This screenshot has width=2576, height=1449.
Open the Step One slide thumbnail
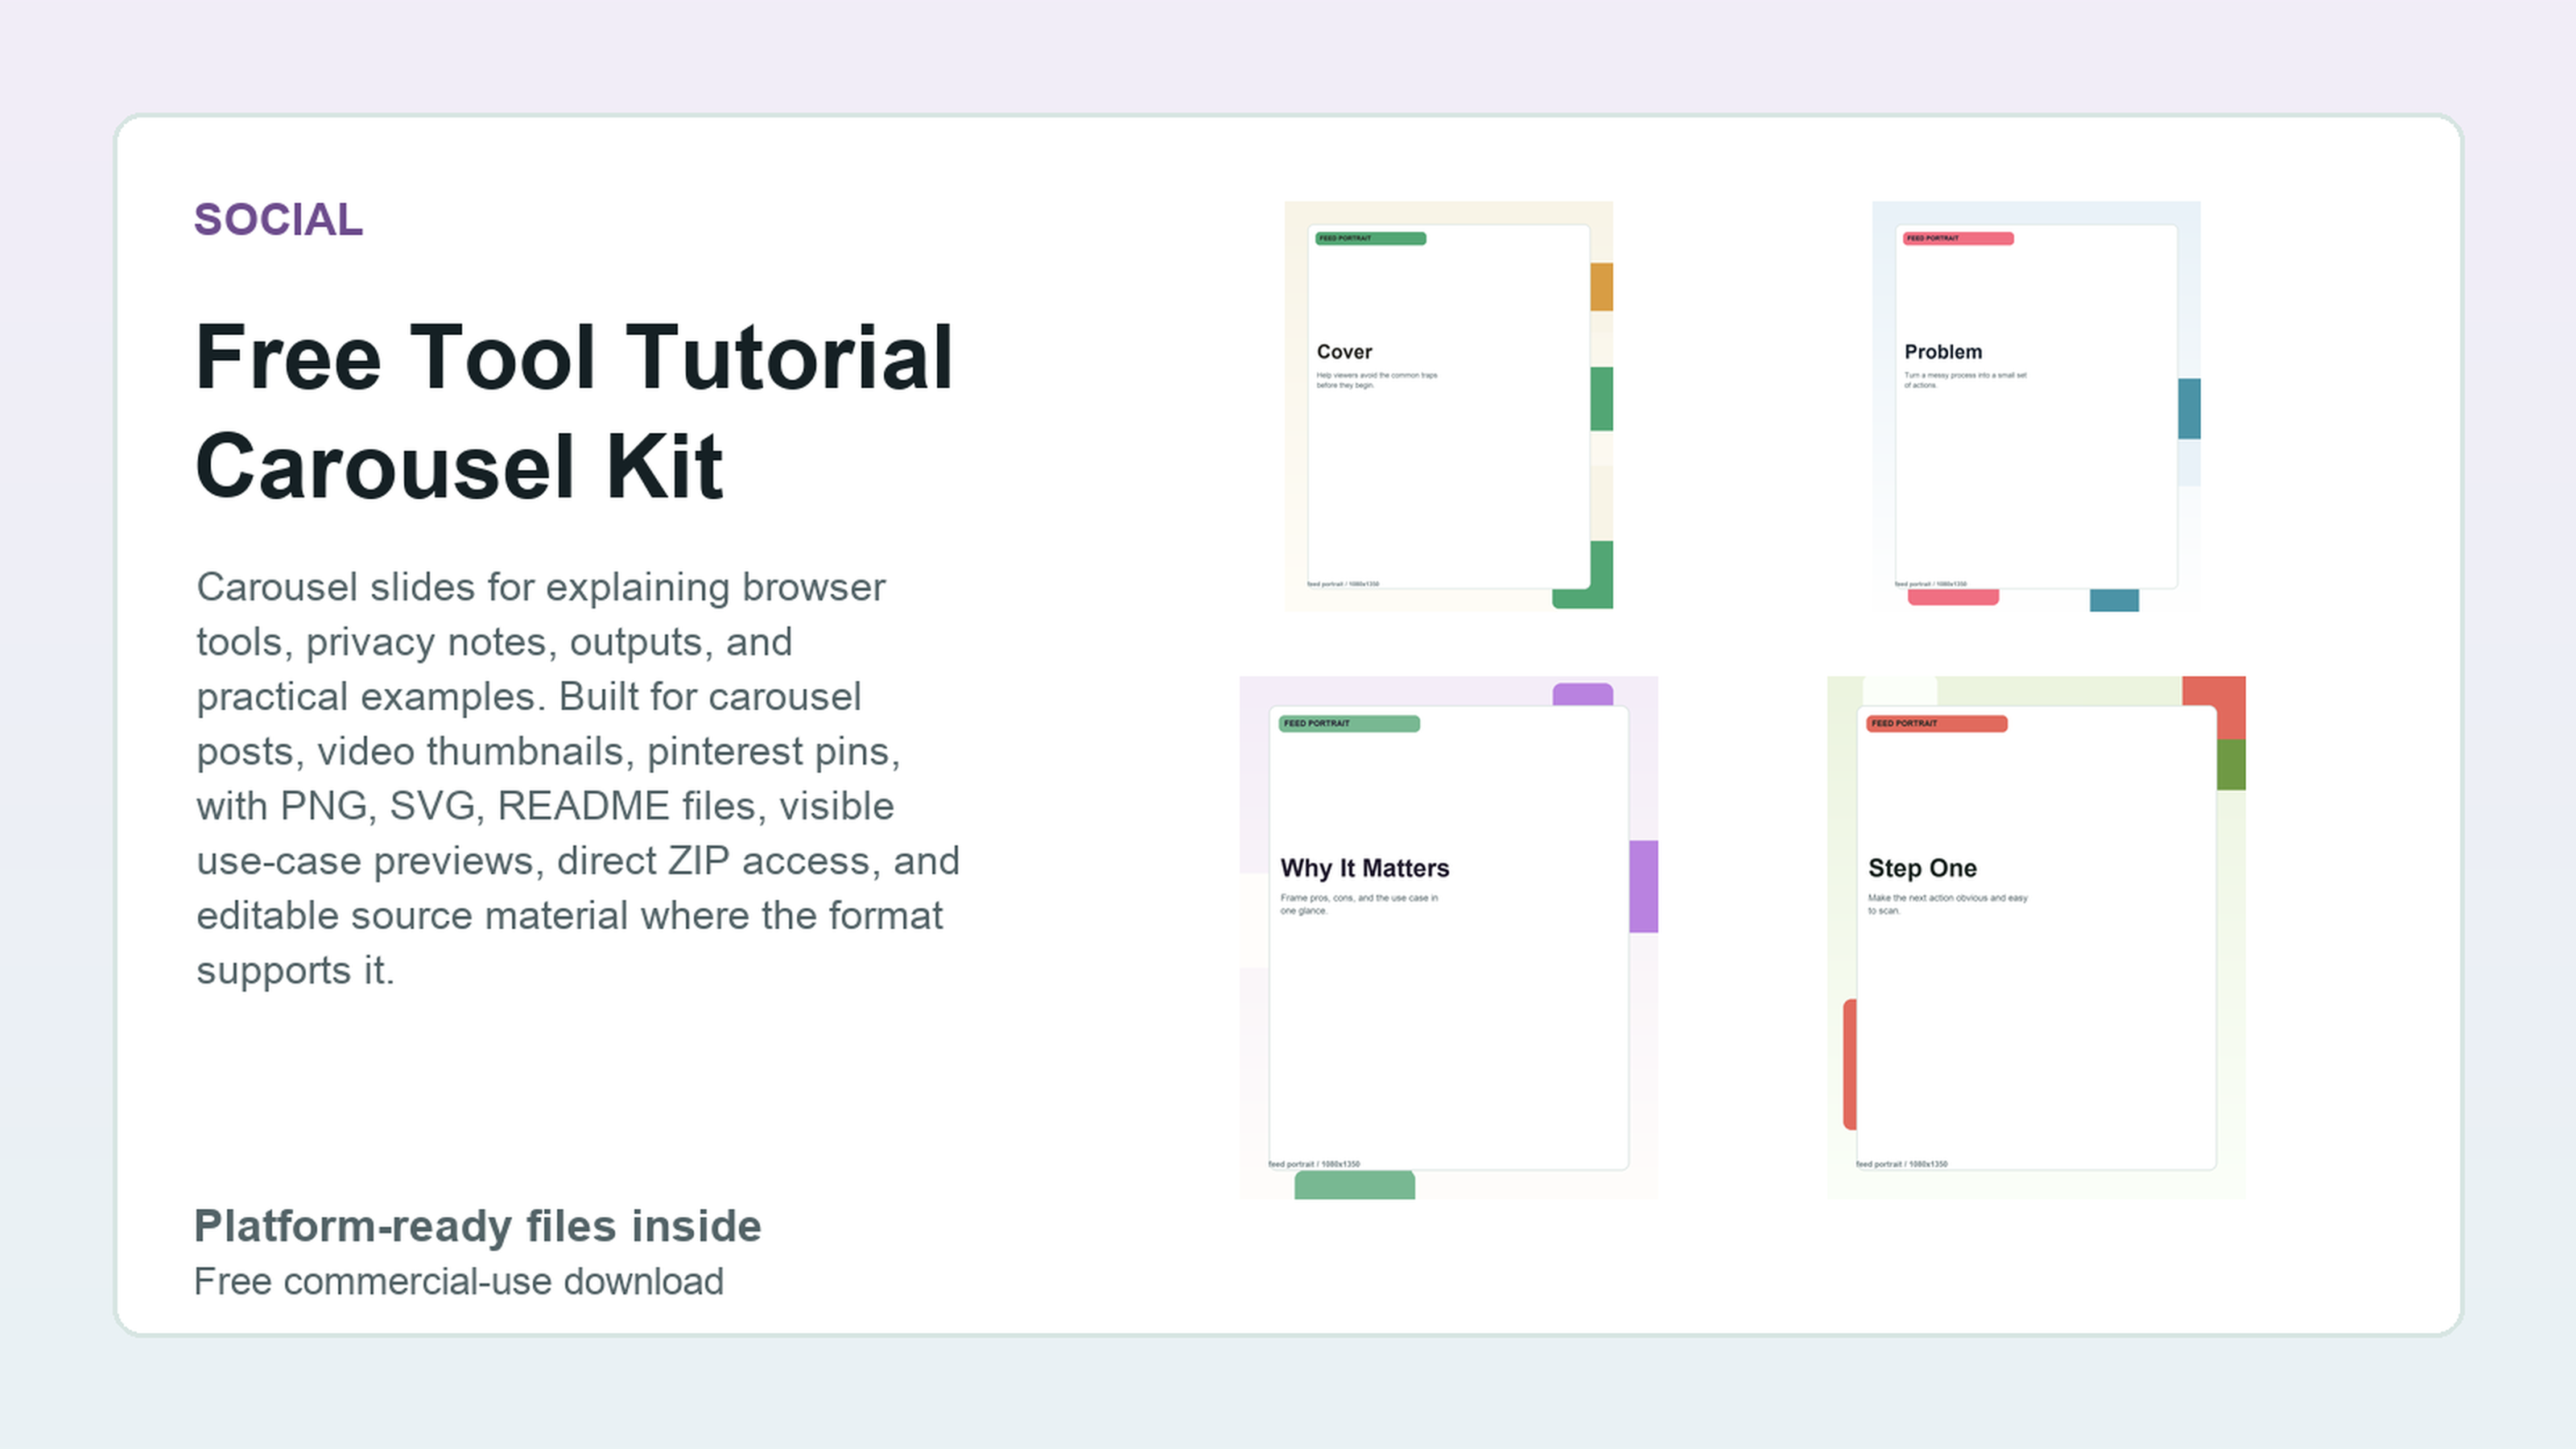(2036, 937)
